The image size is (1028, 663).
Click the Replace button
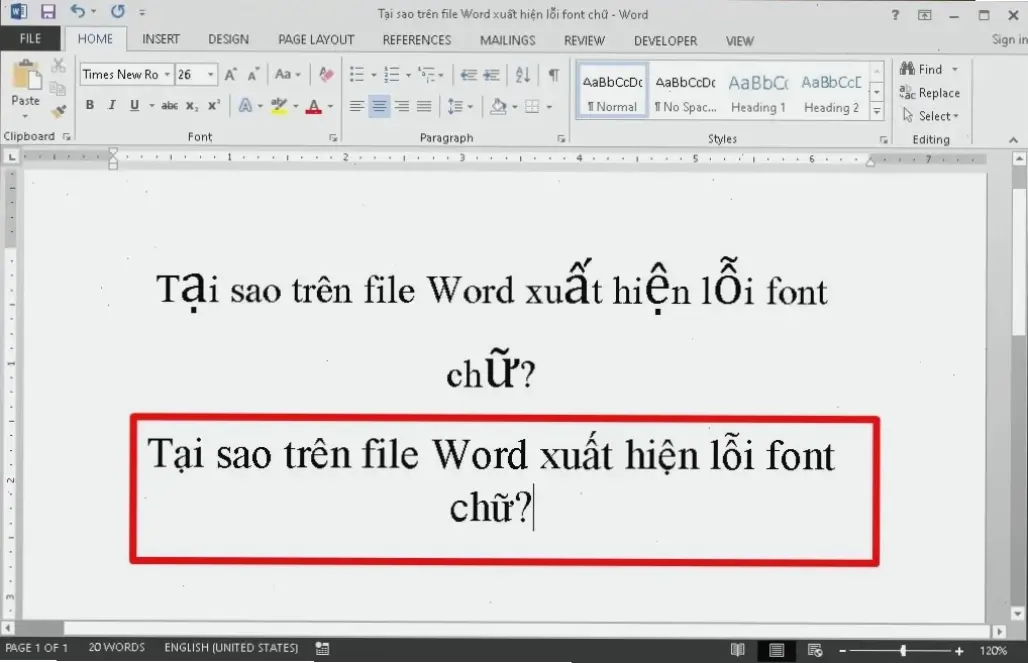[930, 93]
